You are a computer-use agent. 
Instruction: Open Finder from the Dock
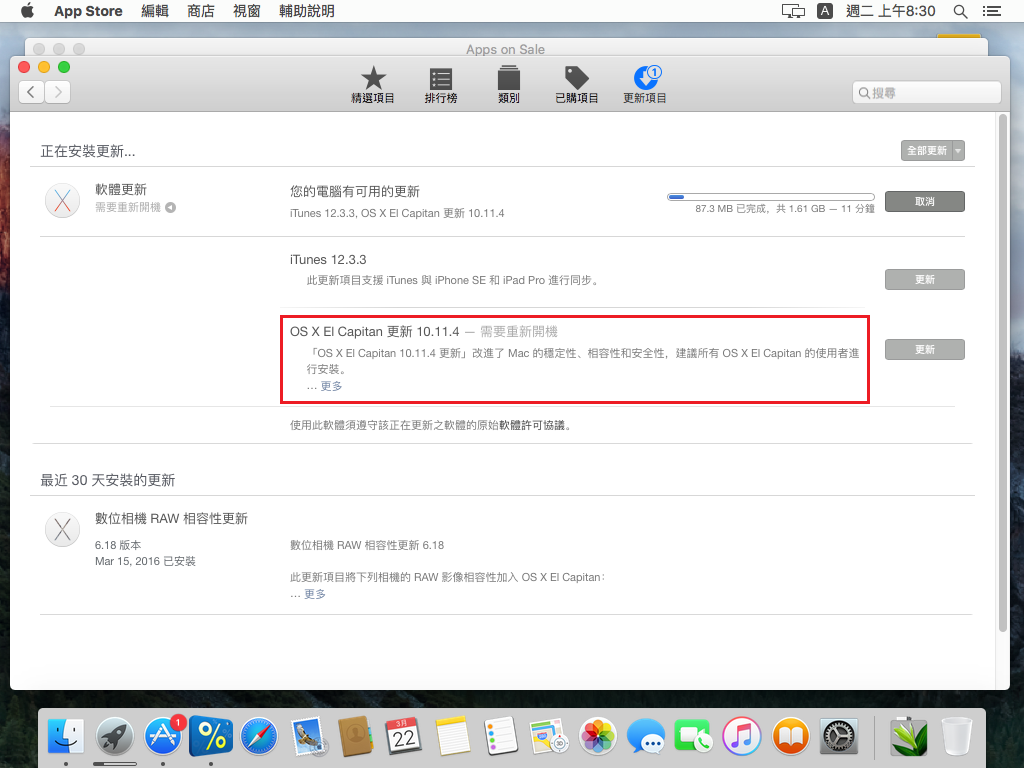click(x=66, y=736)
